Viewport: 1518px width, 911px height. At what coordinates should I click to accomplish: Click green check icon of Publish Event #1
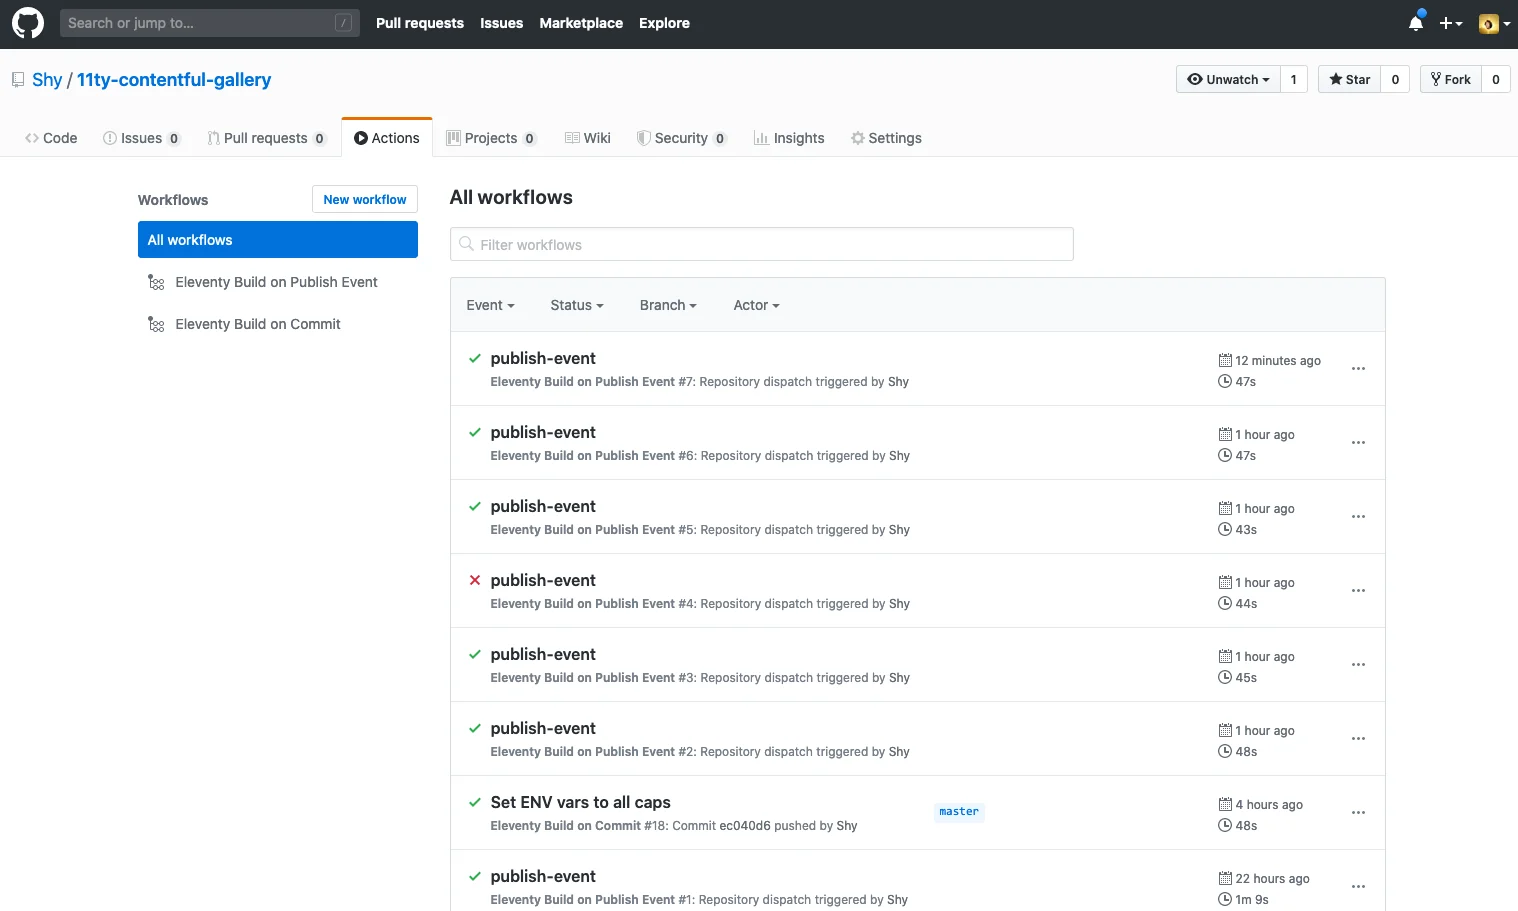(475, 876)
